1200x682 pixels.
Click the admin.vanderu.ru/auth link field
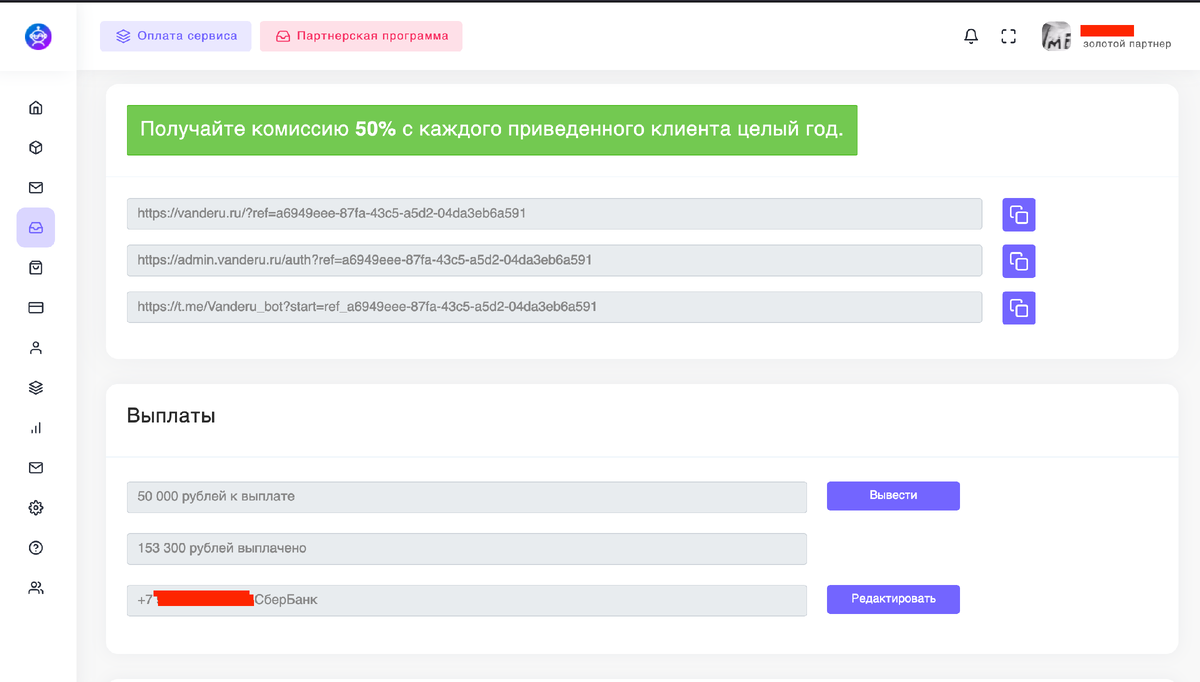pos(555,260)
